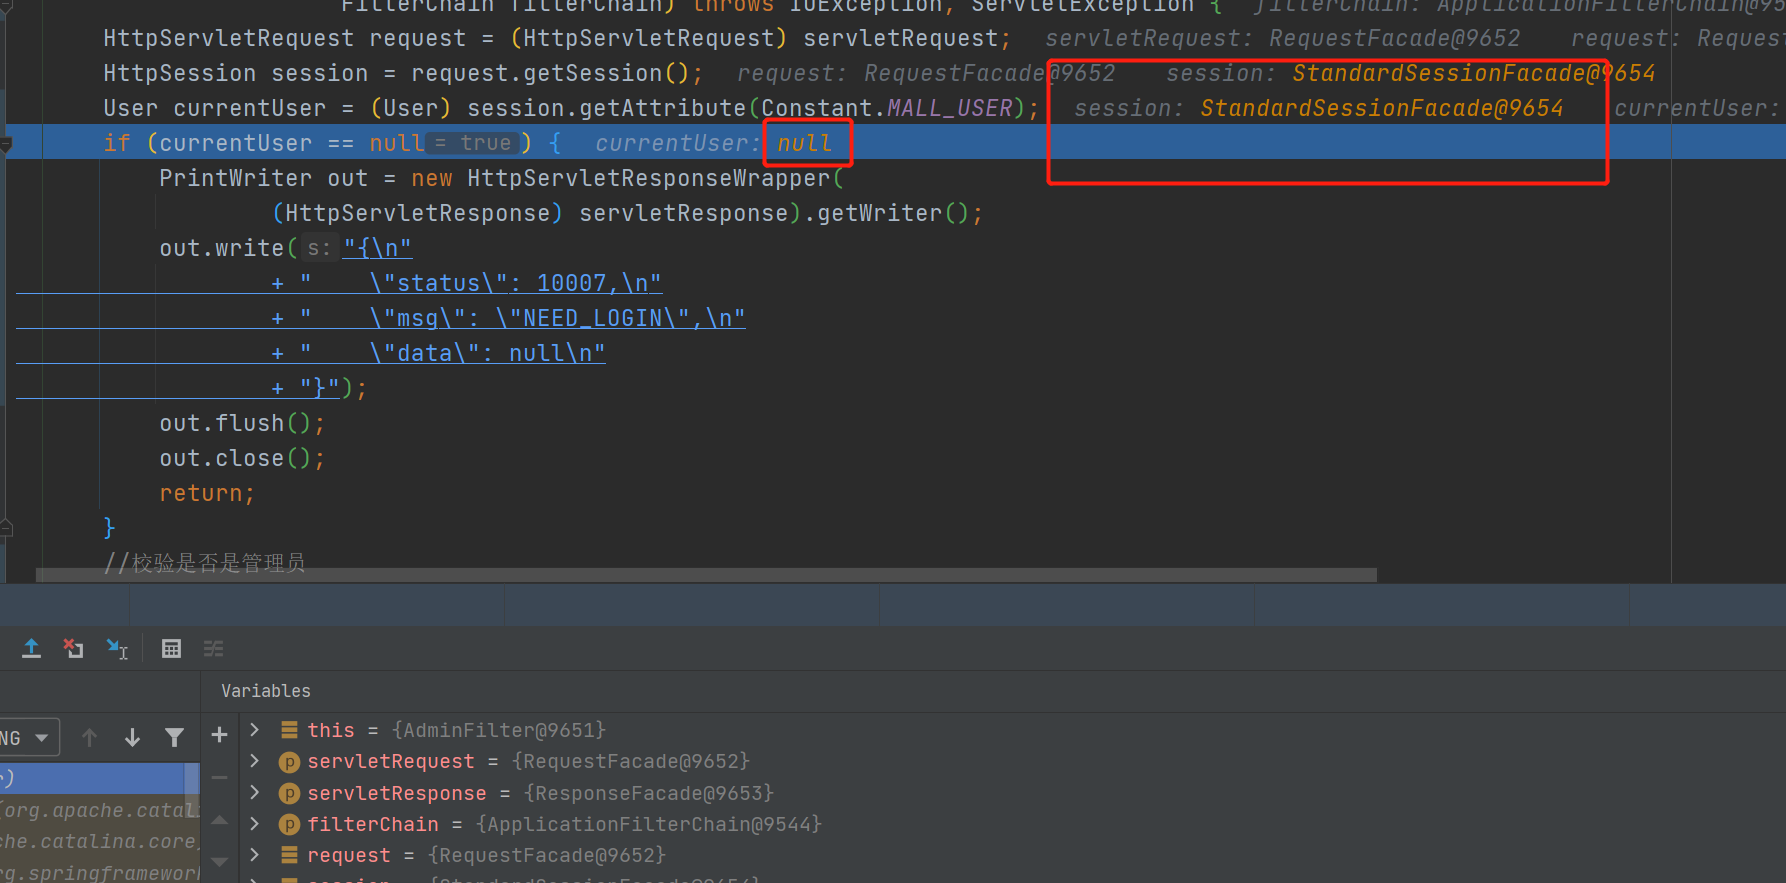Click the inline 'currentUser: null' value
The image size is (1786, 883).
point(713,144)
